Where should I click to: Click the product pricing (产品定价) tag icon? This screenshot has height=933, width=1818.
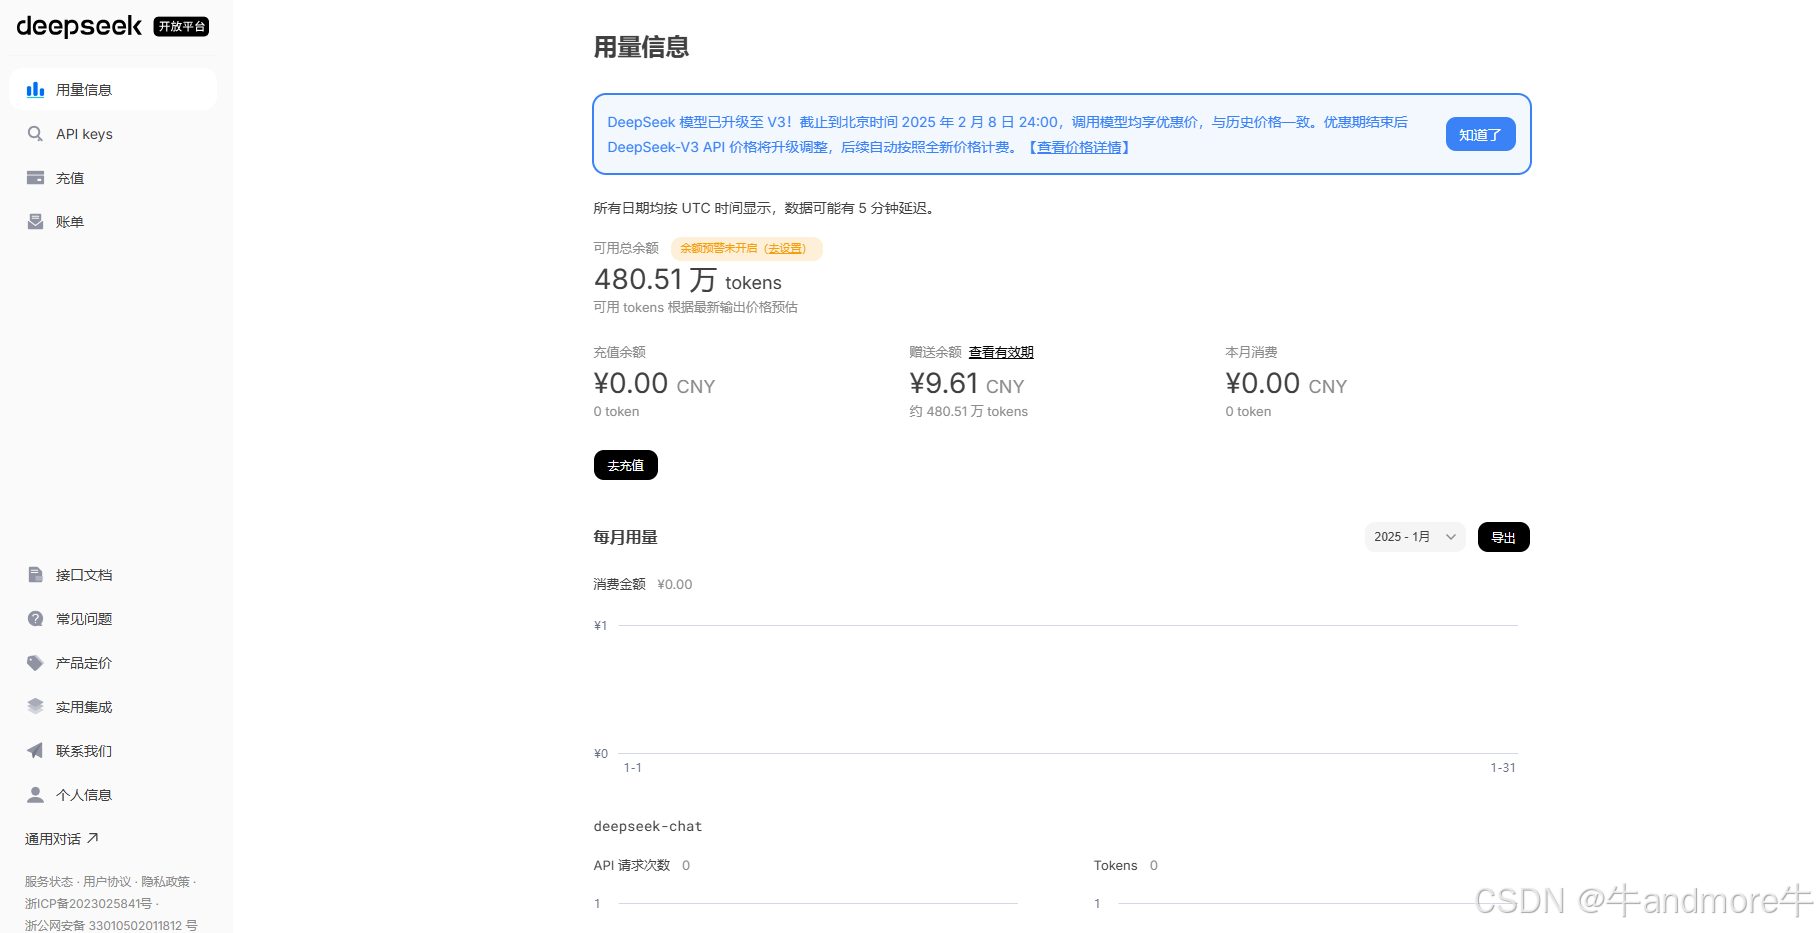[35, 663]
